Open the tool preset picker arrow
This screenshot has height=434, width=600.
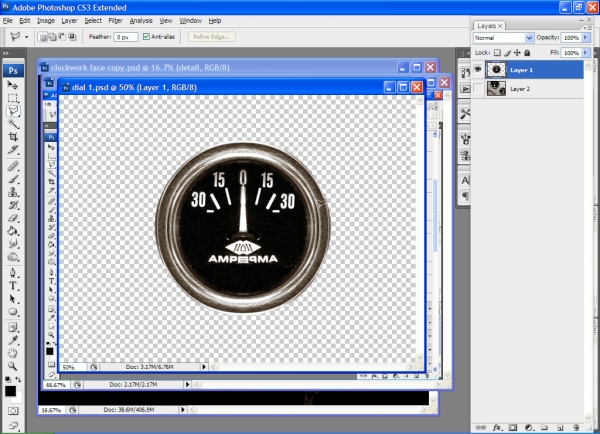pos(26,37)
